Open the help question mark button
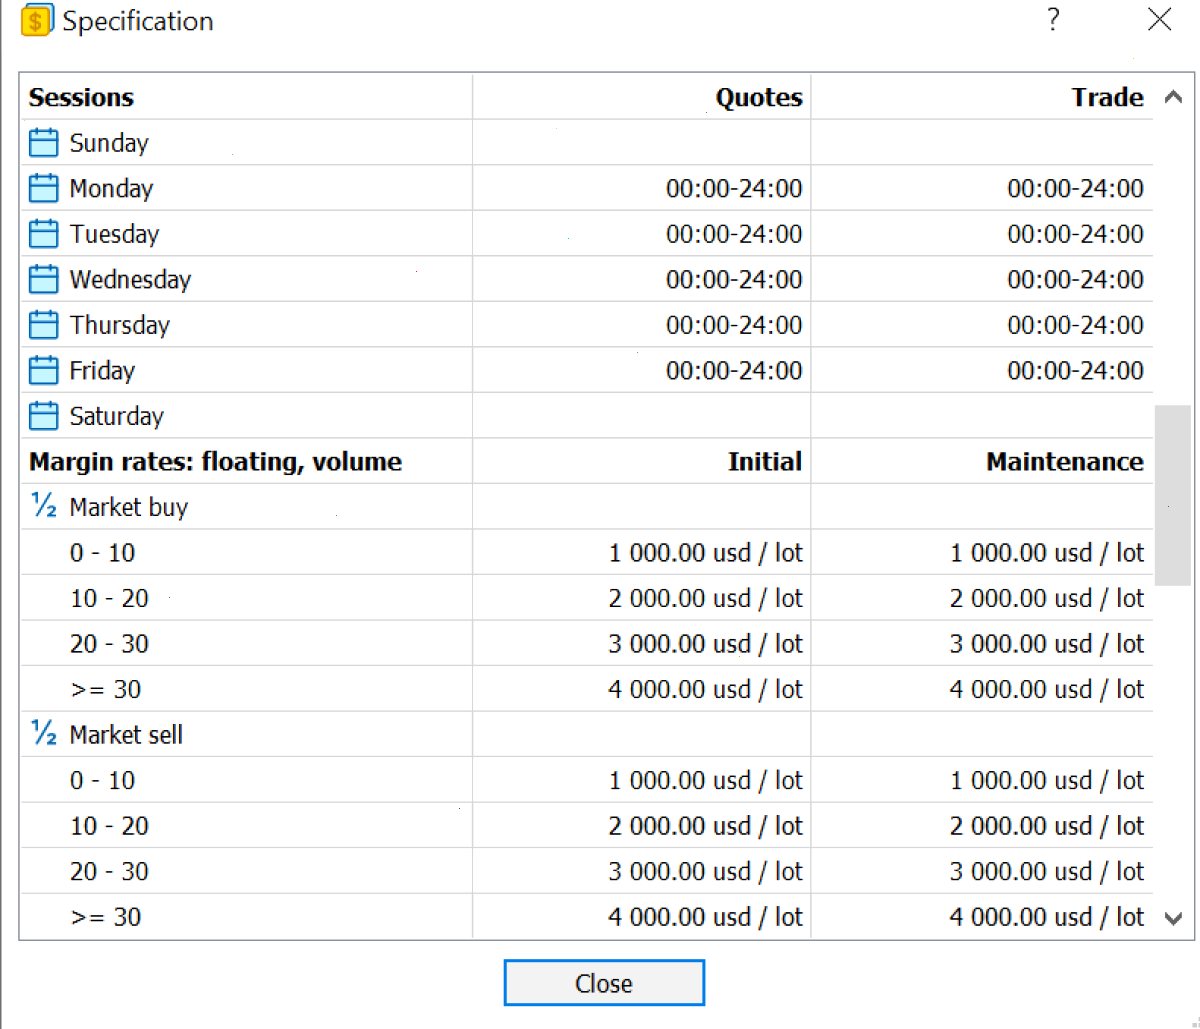Viewport: 1200px width, 1029px height. pyautogui.click(x=1053, y=19)
